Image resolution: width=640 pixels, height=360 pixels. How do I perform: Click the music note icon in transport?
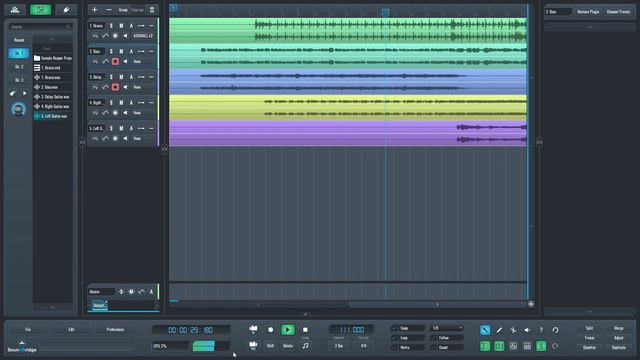pos(305,346)
